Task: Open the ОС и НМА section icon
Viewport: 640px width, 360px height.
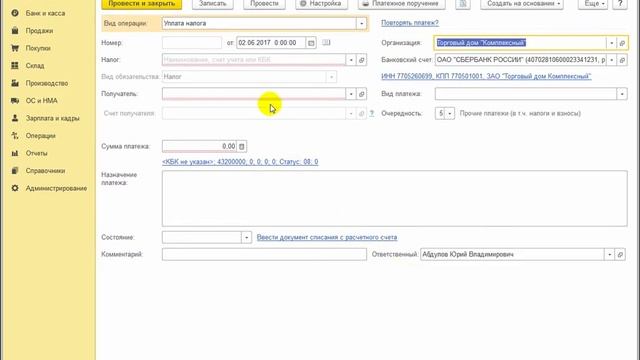Action: coord(15,101)
